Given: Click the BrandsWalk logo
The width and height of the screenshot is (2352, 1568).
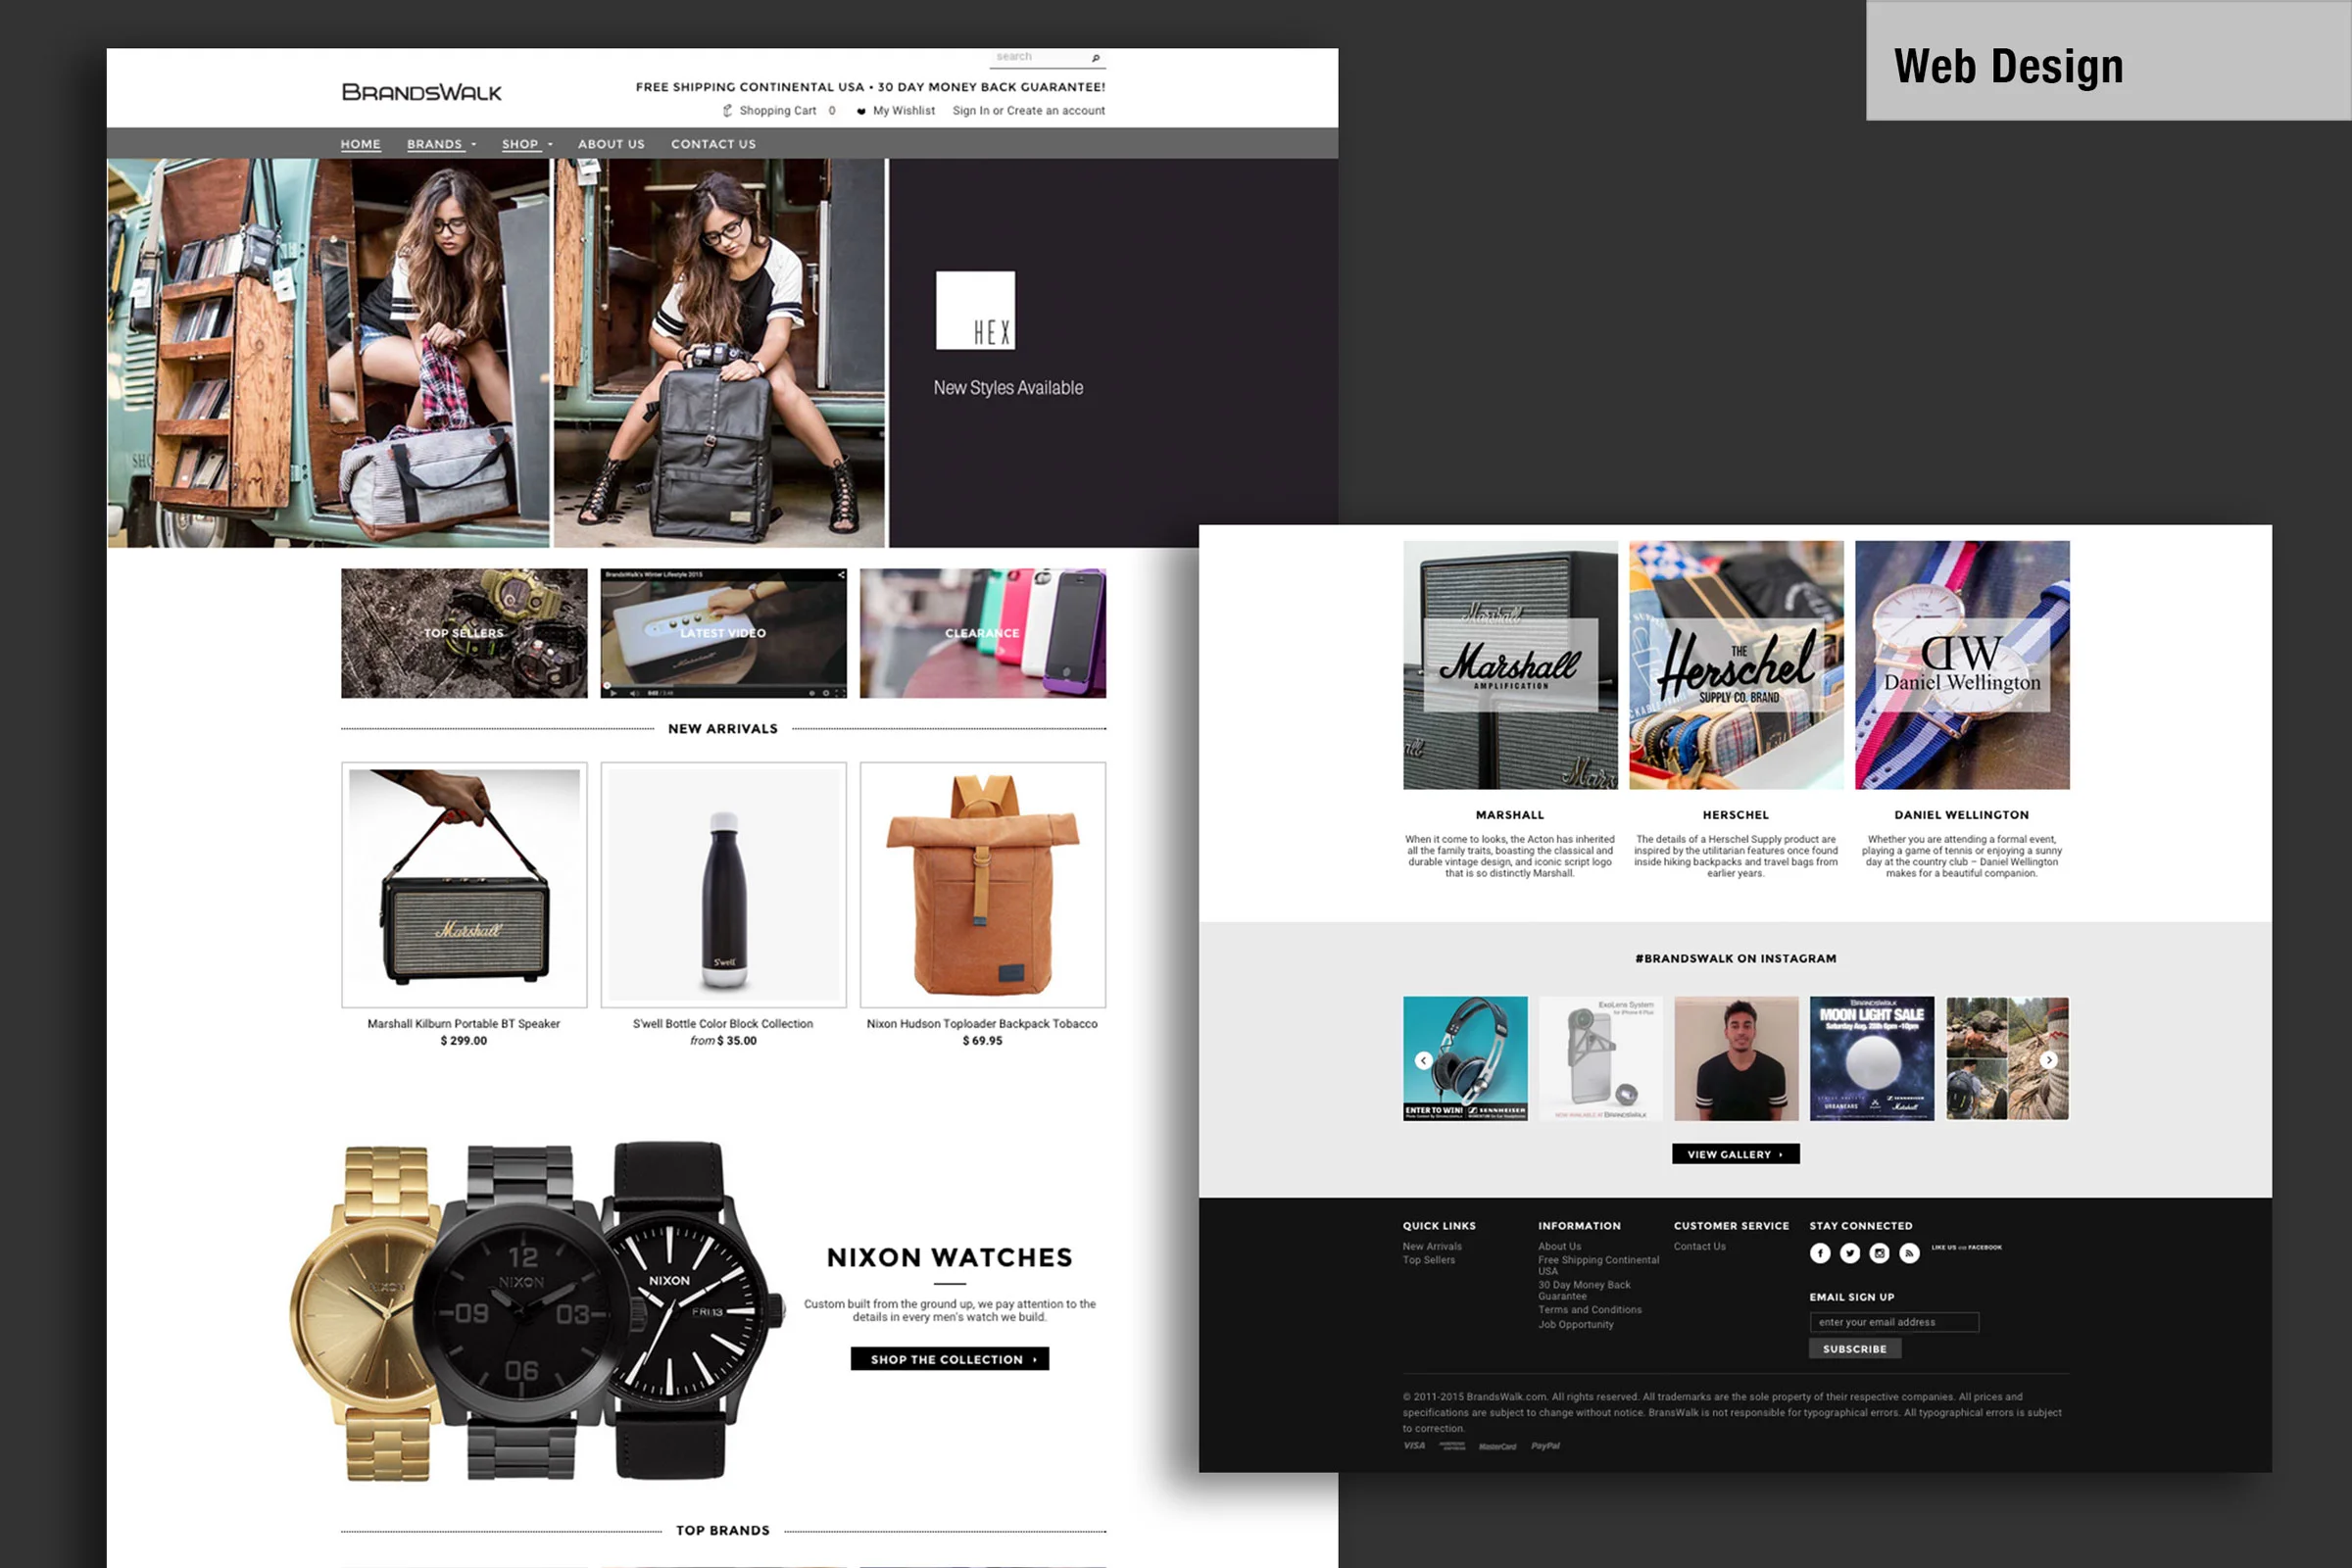Looking at the screenshot, I should pos(421,93).
